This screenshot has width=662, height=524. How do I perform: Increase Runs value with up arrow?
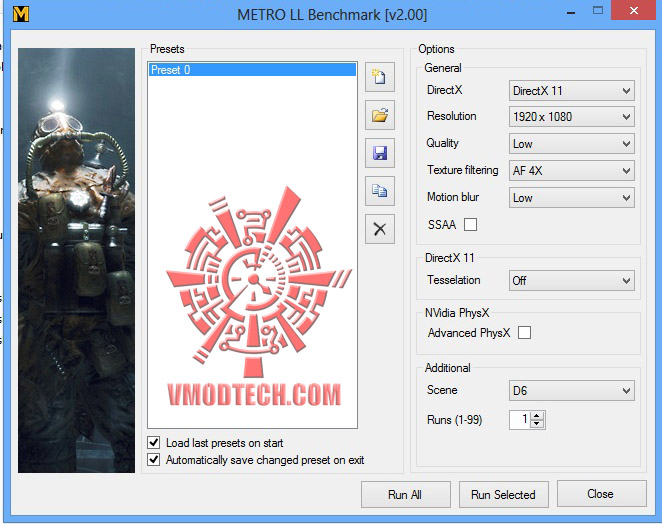pyautogui.click(x=537, y=415)
